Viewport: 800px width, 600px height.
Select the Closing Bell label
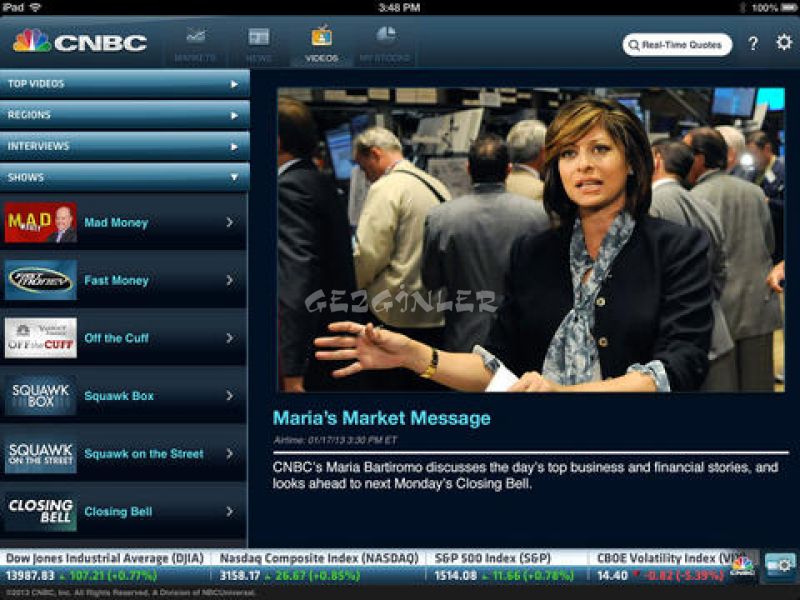[x=118, y=512]
